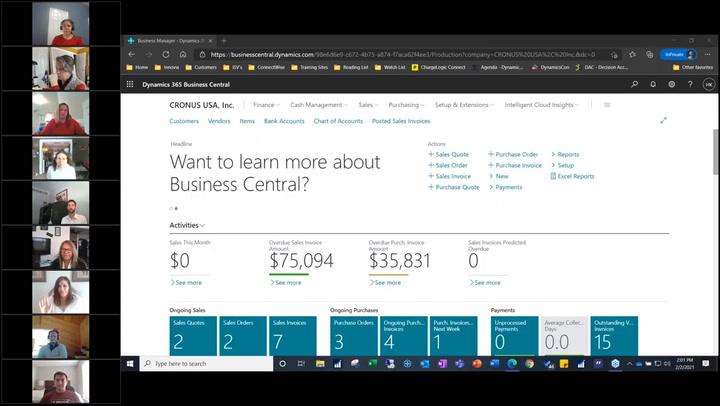Click the Windows search box
The height and width of the screenshot is (406, 720).
point(207,364)
